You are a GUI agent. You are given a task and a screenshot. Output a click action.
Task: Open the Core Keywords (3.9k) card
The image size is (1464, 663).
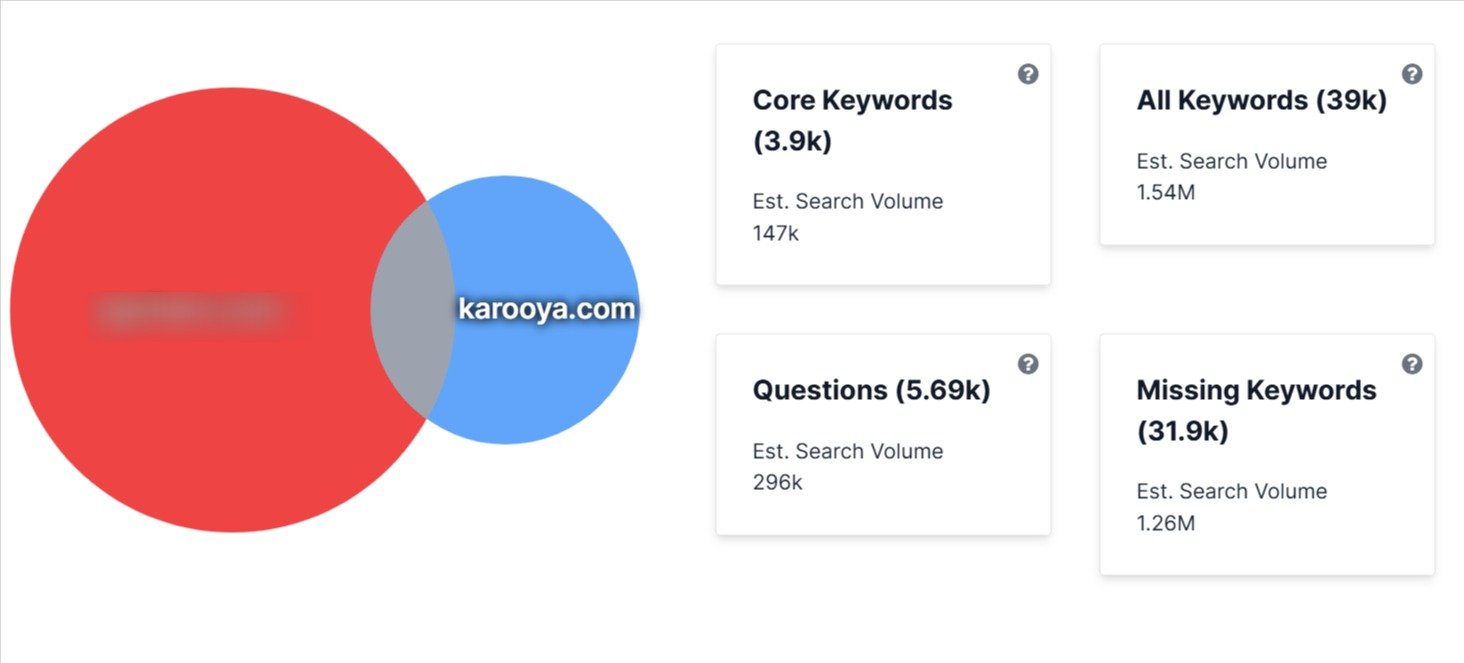click(x=852, y=120)
